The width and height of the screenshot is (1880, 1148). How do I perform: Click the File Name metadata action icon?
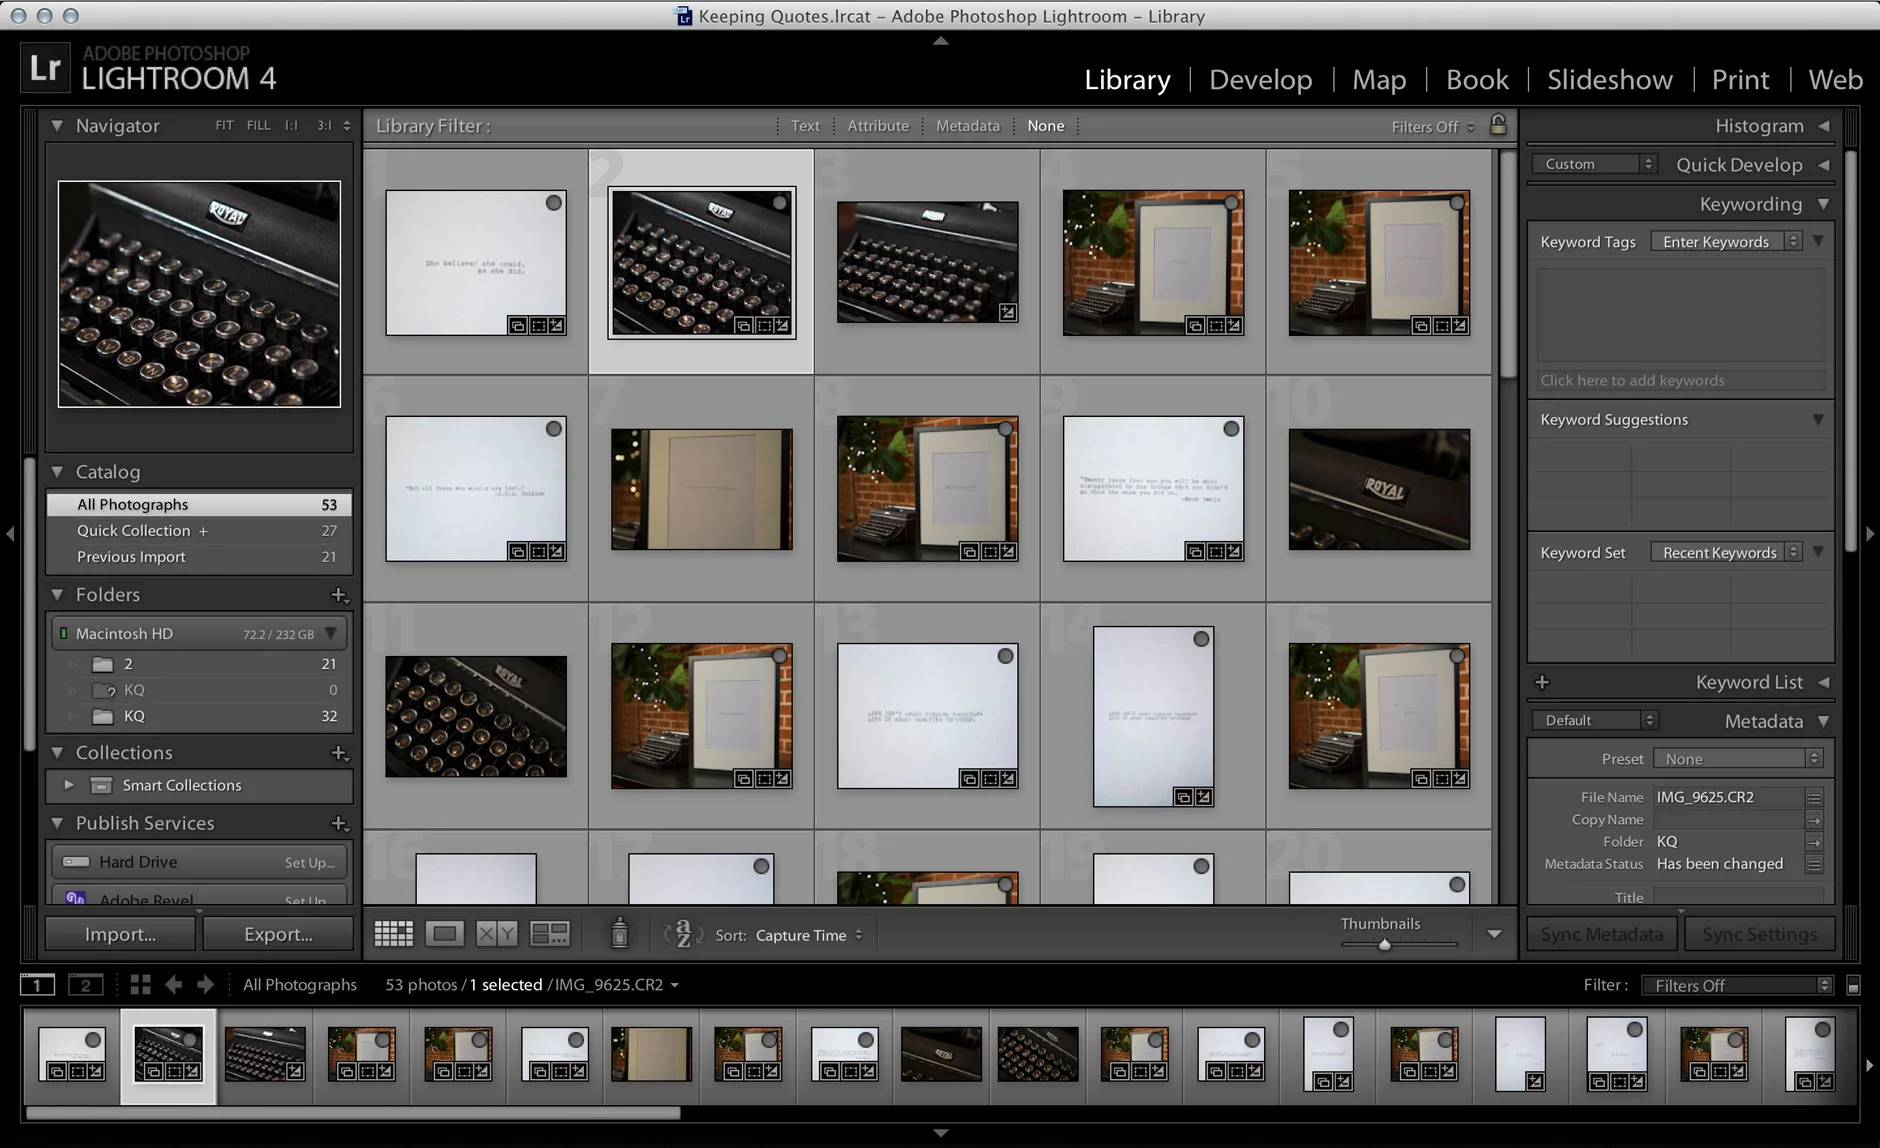tap(1814, 797)
